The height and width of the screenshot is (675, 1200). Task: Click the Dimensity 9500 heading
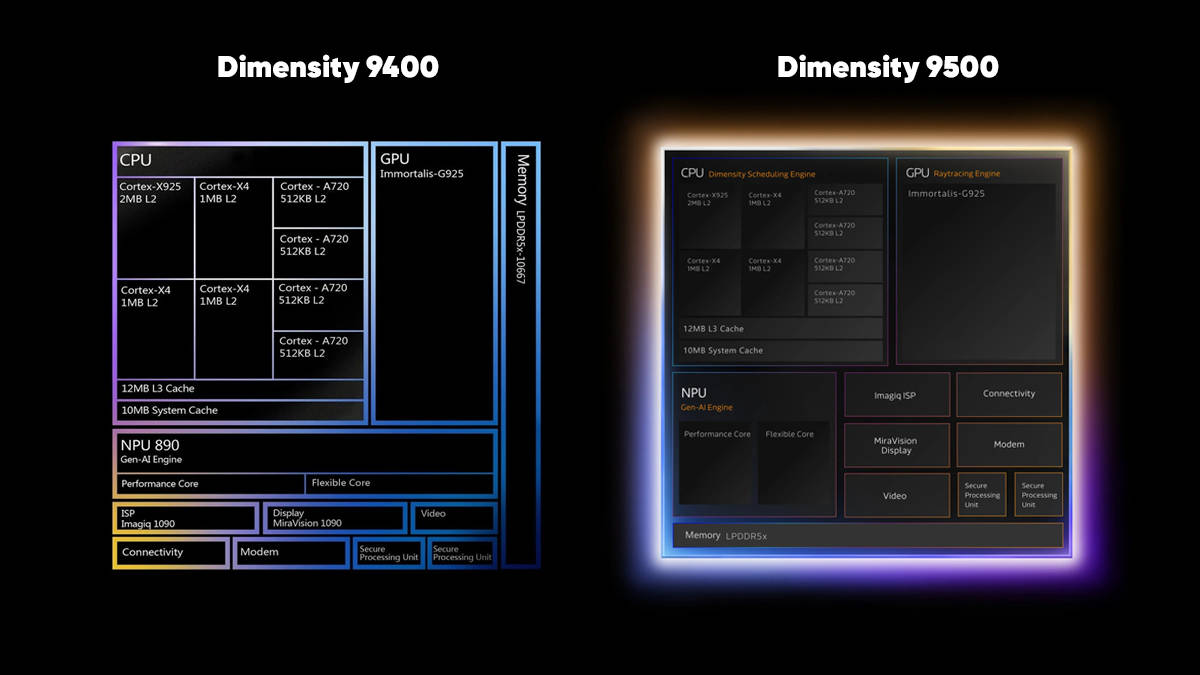coord(887,68)
